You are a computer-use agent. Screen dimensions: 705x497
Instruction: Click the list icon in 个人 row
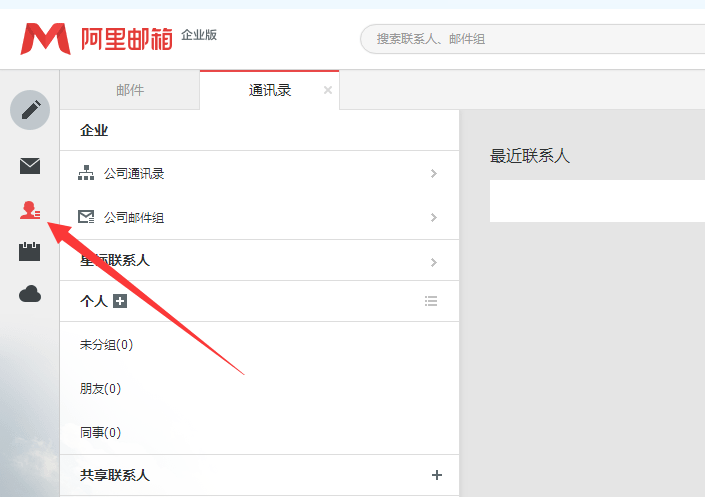pos(431,301)
